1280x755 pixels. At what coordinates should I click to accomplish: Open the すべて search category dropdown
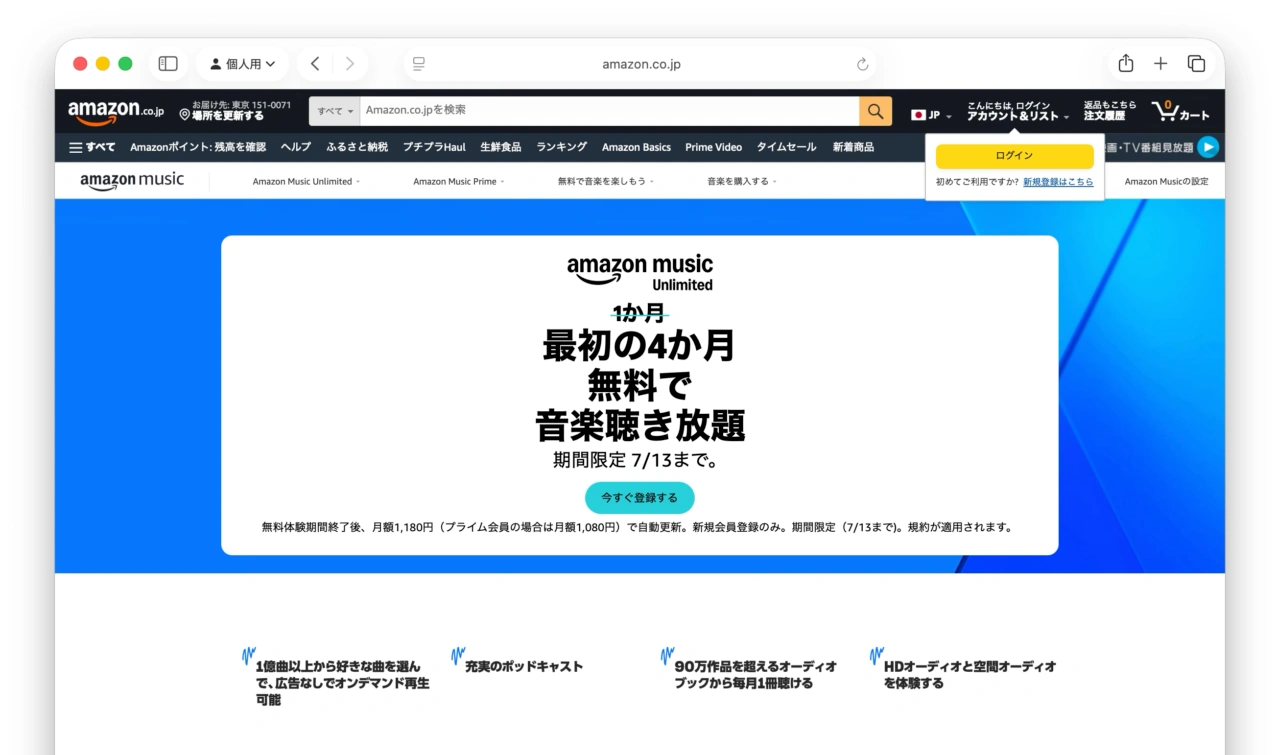[x=335, y=111]
